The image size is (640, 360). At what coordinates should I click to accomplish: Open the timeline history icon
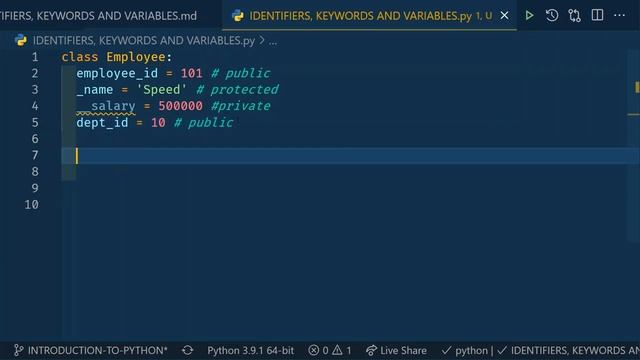(x=552, y=16)
